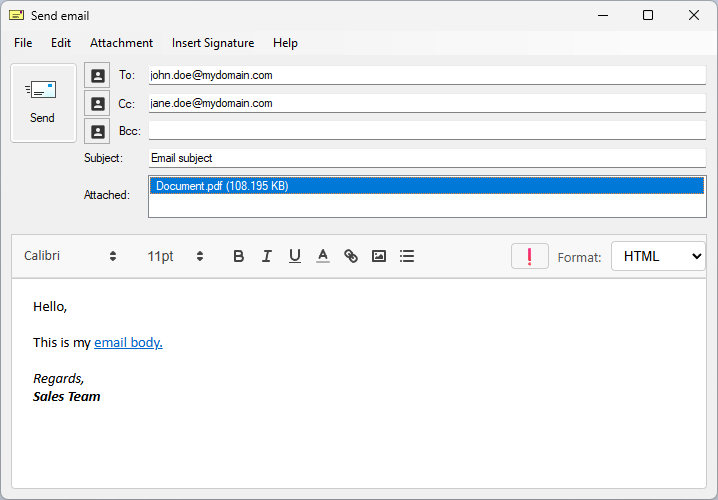Open the Attachment menu

coord(121,43)
